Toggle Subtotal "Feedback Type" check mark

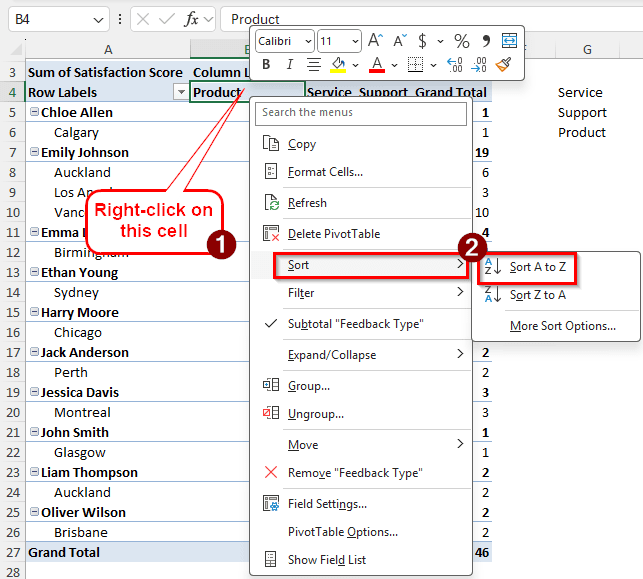(x=270, y=324)
